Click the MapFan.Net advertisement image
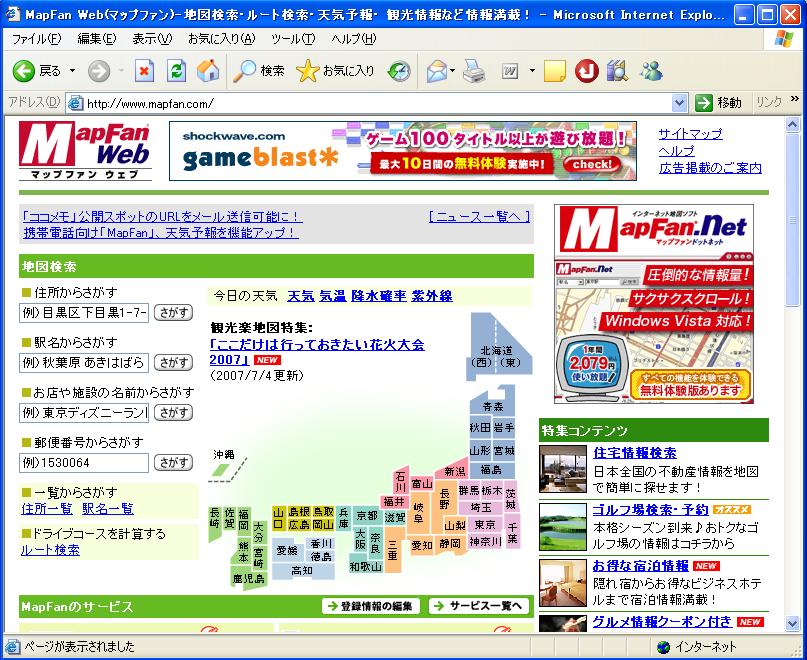Image resolution: width=807 pixels, height=660 pixels. coord(654,304)
